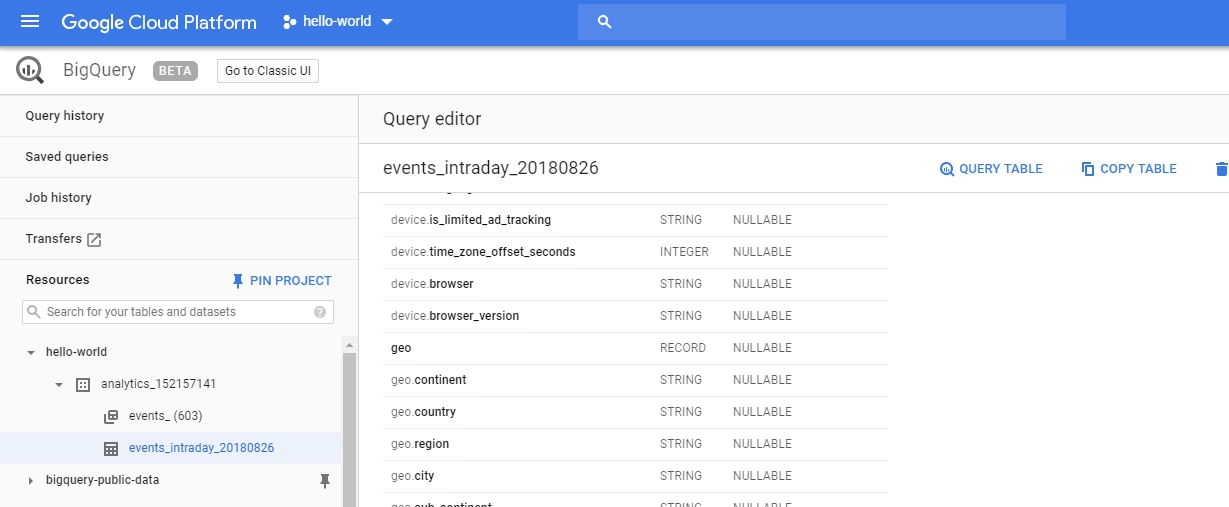The height and width of the screenshot is (507, 1229).
Task: Click the search magnifier icon in top bar
Action: tap(604, 22)
